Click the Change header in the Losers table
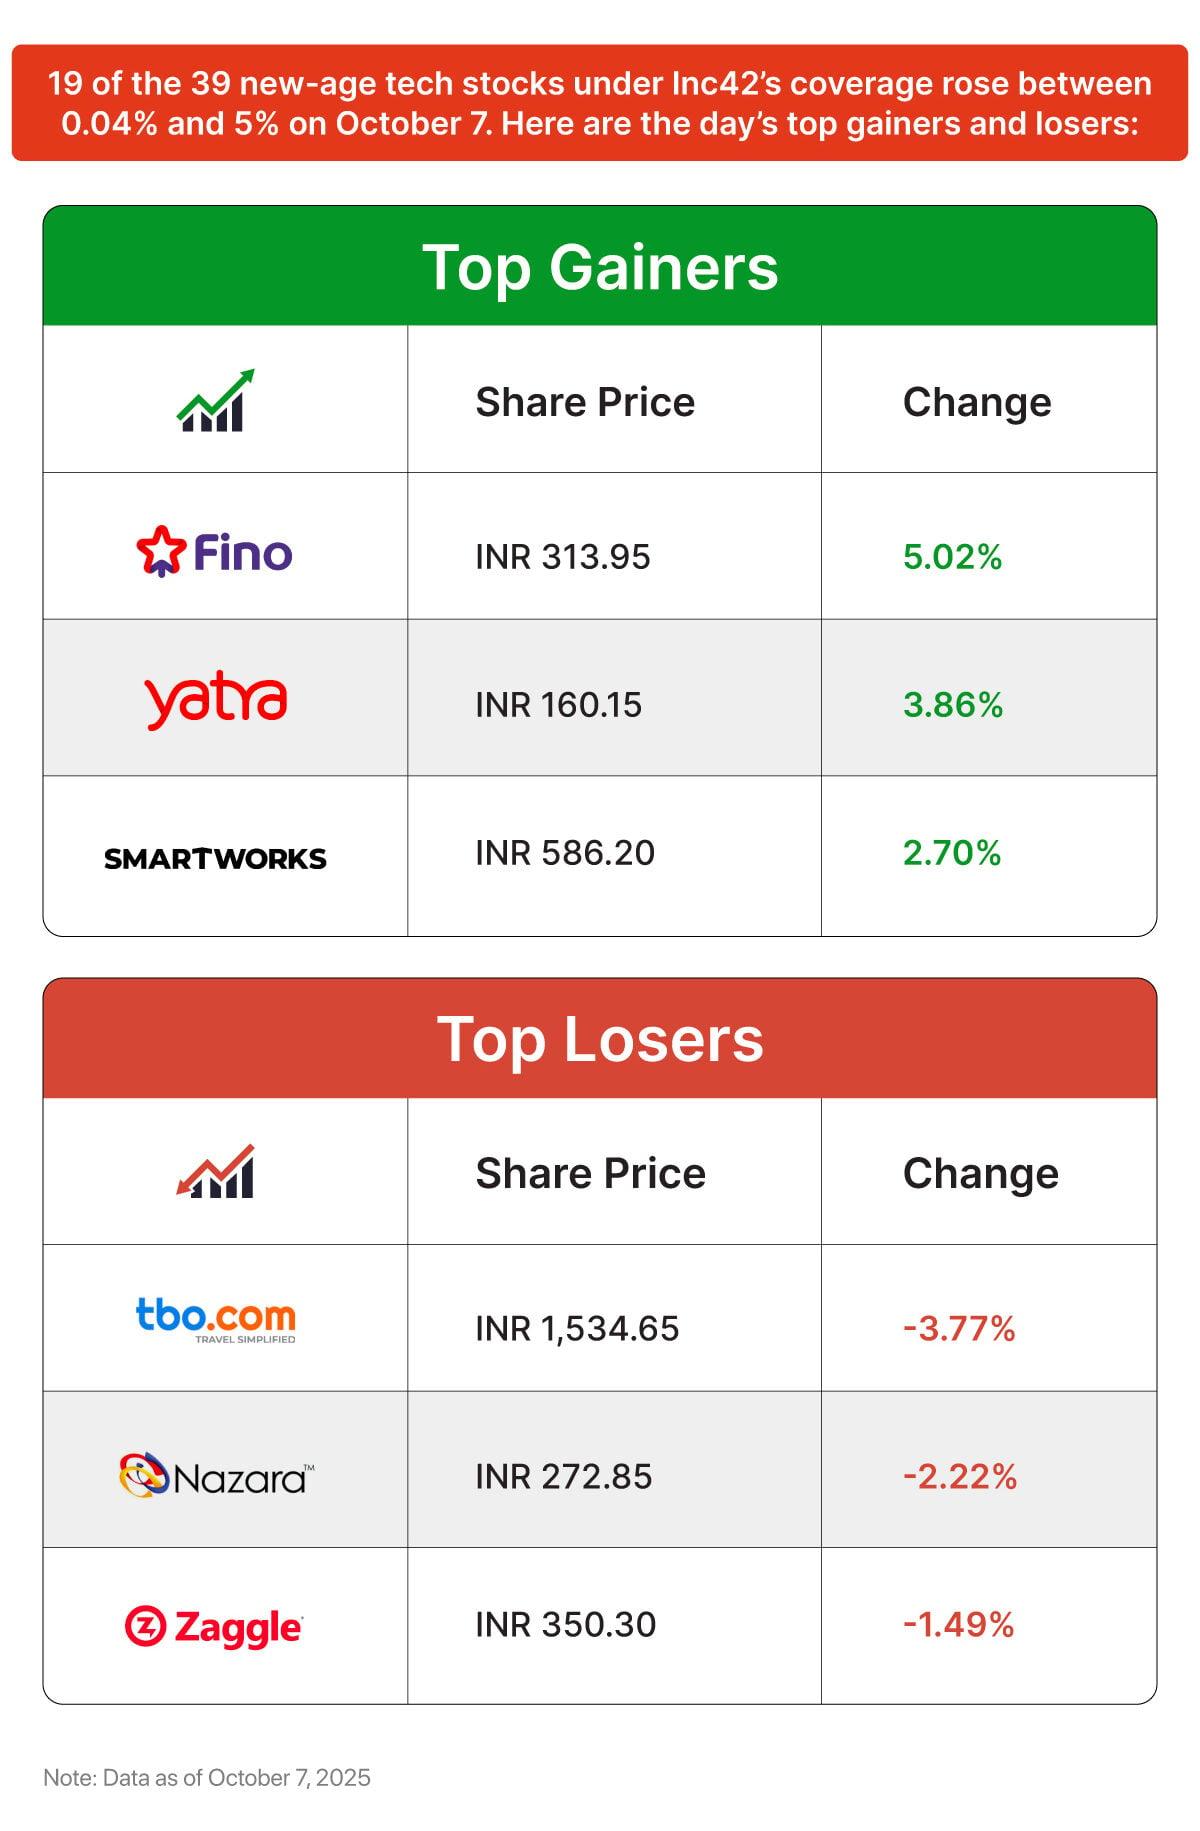This screenshot has height=1831, width=1200. pyautogui.click(x=980, y=1173)
